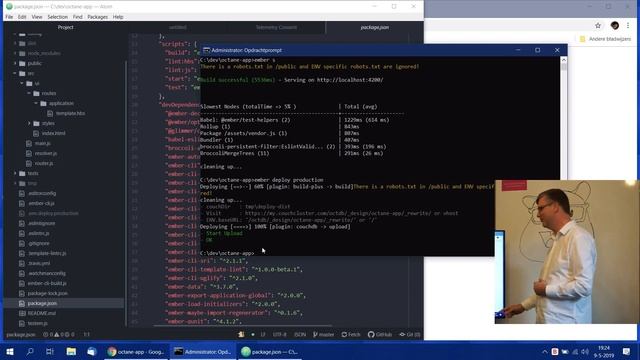Viewport: 640px width, 360px height.
Task: Select the package.json editor tab
Action: pyautogui.click(x=374, y=27)
